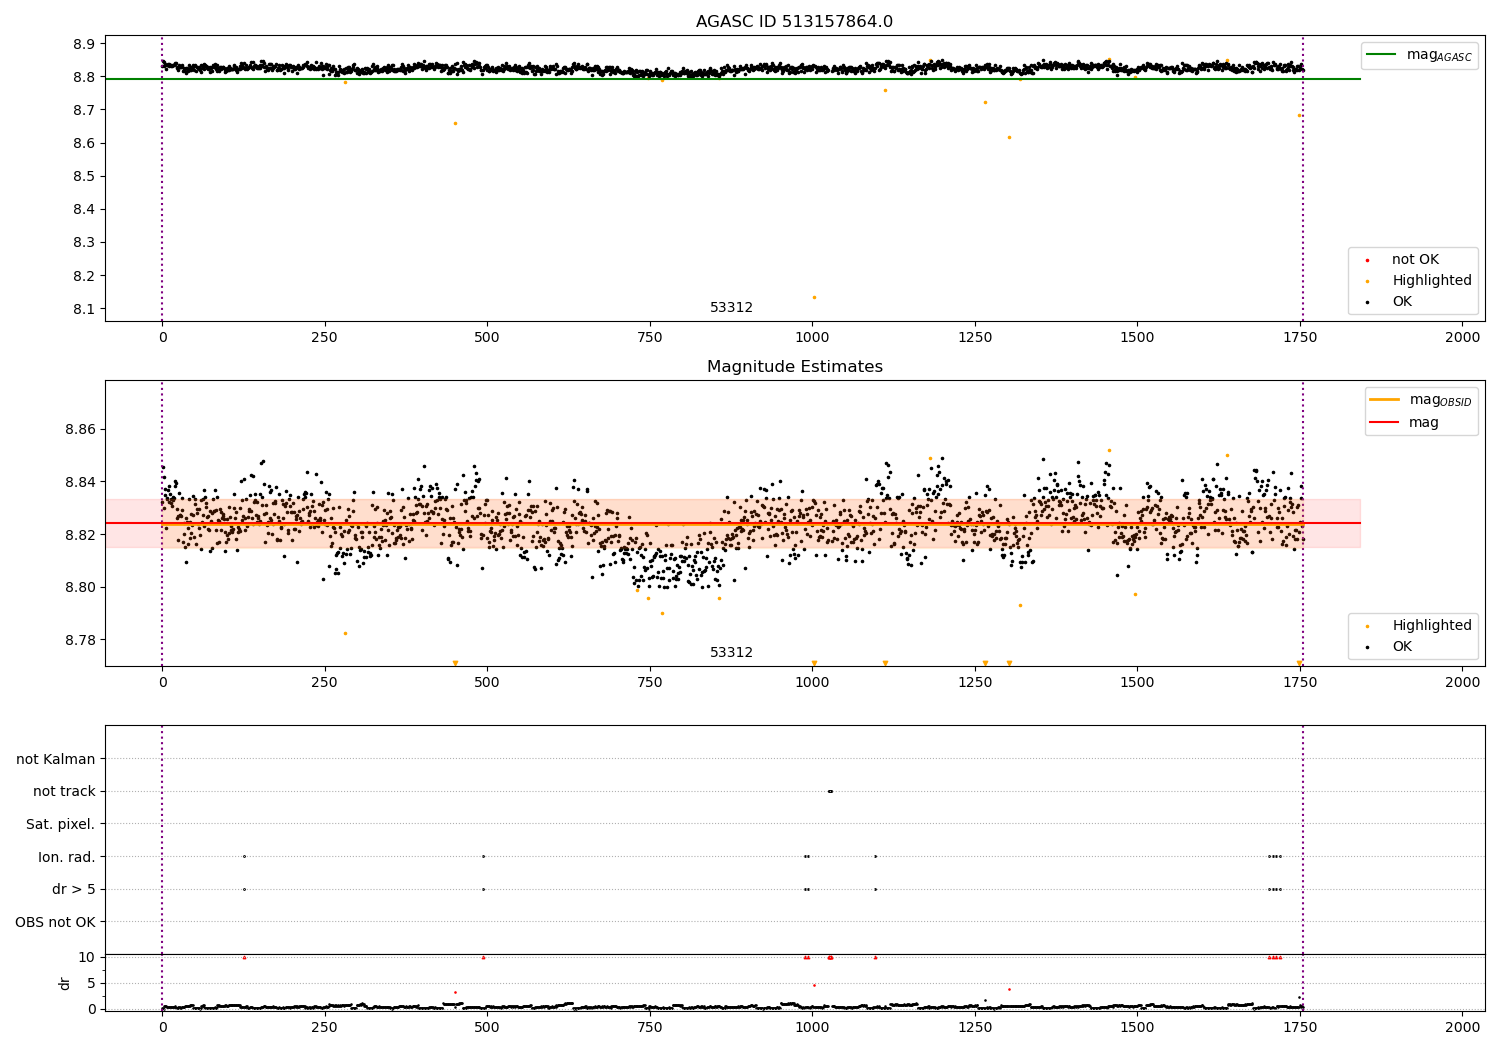Click the 'not Kalman' axis label
This screenshot has height=1050, width=1500.
56,759
